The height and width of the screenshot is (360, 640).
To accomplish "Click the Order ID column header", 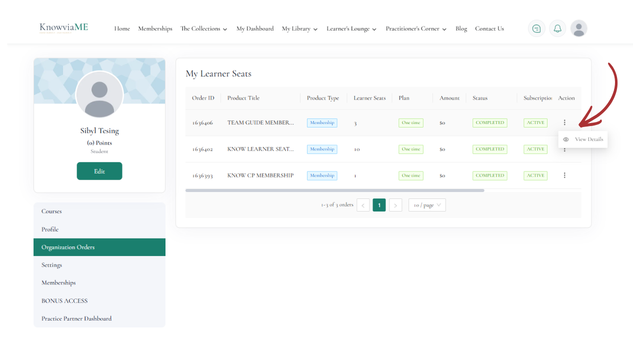I will (x=203, y=98).
